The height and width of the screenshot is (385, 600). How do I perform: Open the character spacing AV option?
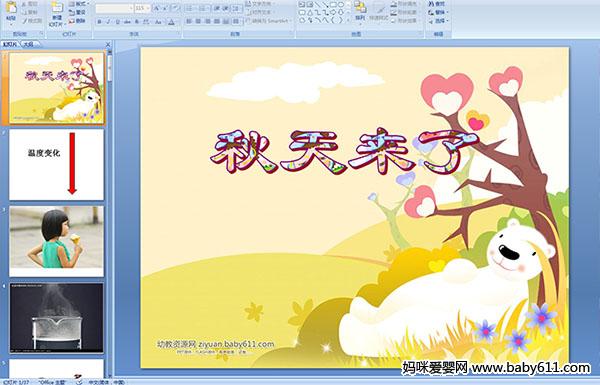(146, 22)
